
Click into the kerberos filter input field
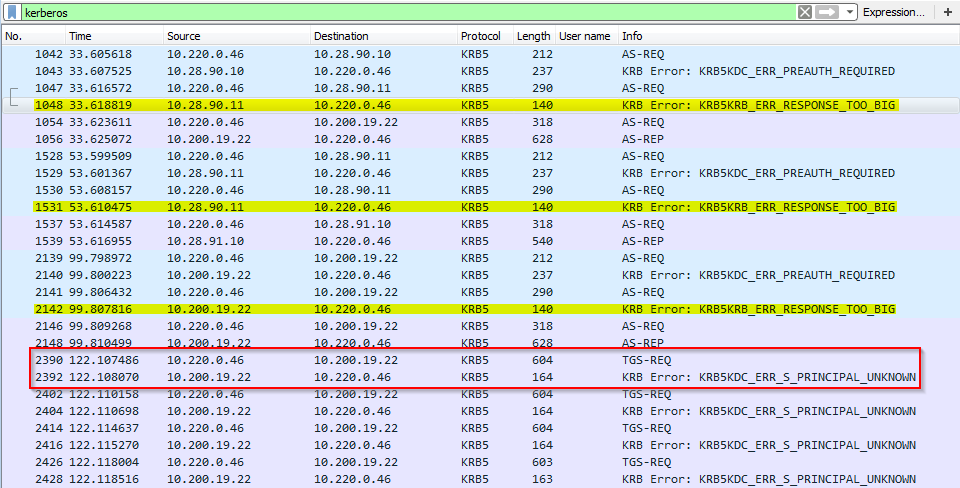click(407, 12)
